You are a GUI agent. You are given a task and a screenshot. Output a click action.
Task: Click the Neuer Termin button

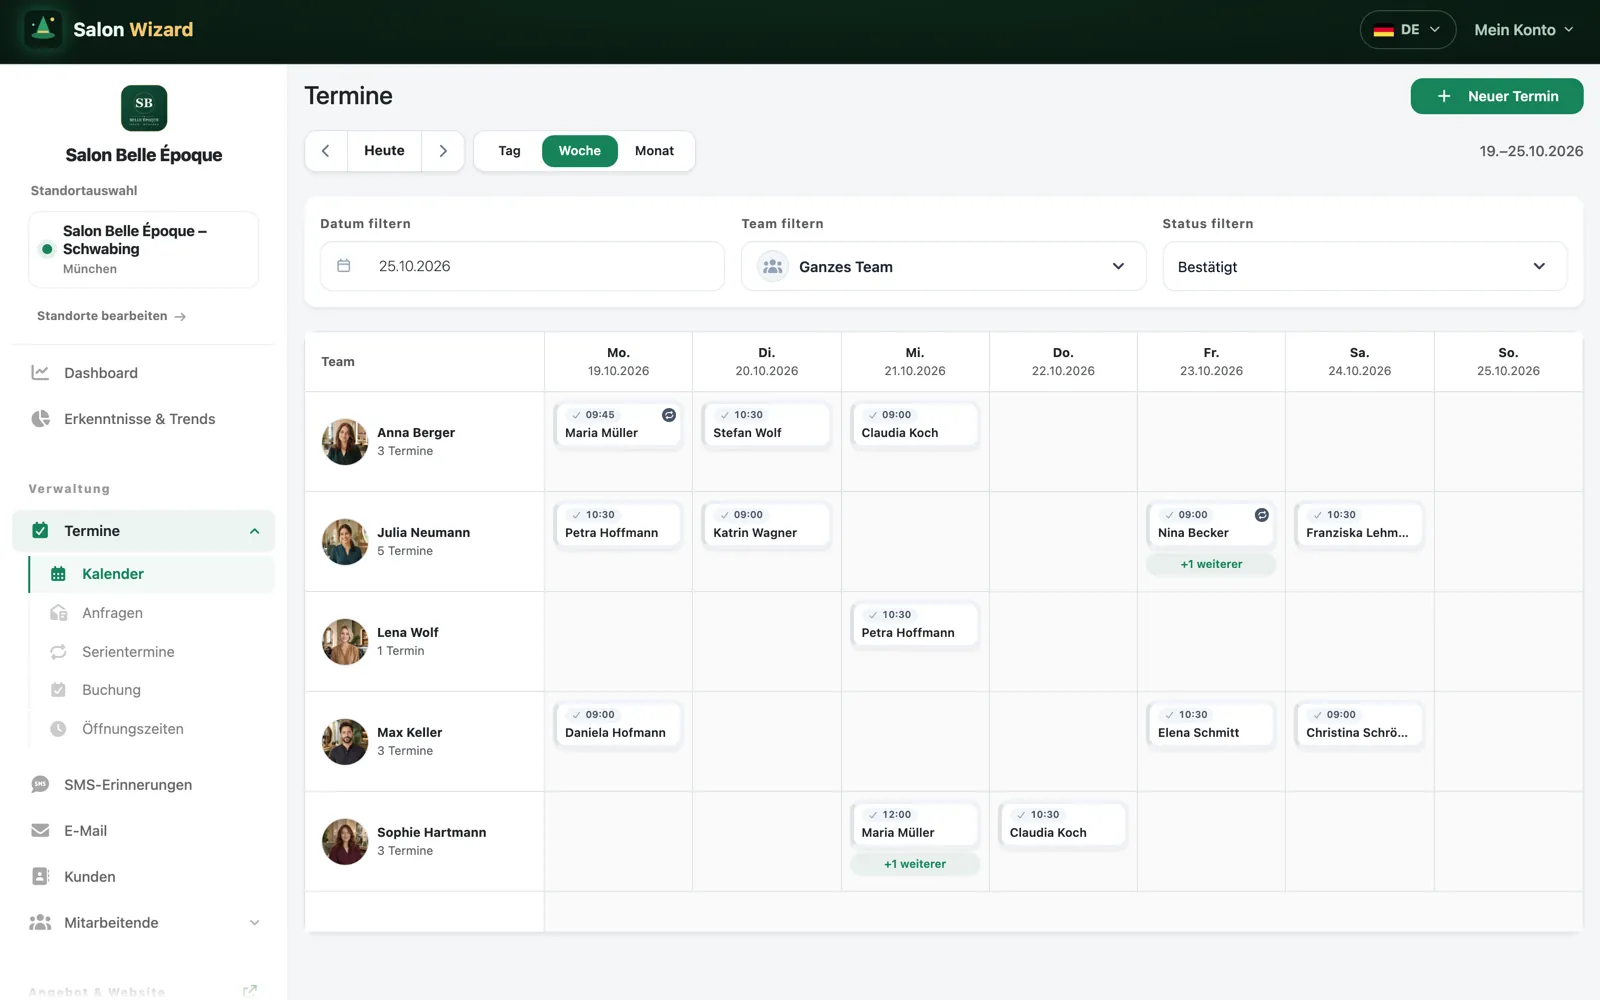pyautogui.click(x=1497, y=96)
